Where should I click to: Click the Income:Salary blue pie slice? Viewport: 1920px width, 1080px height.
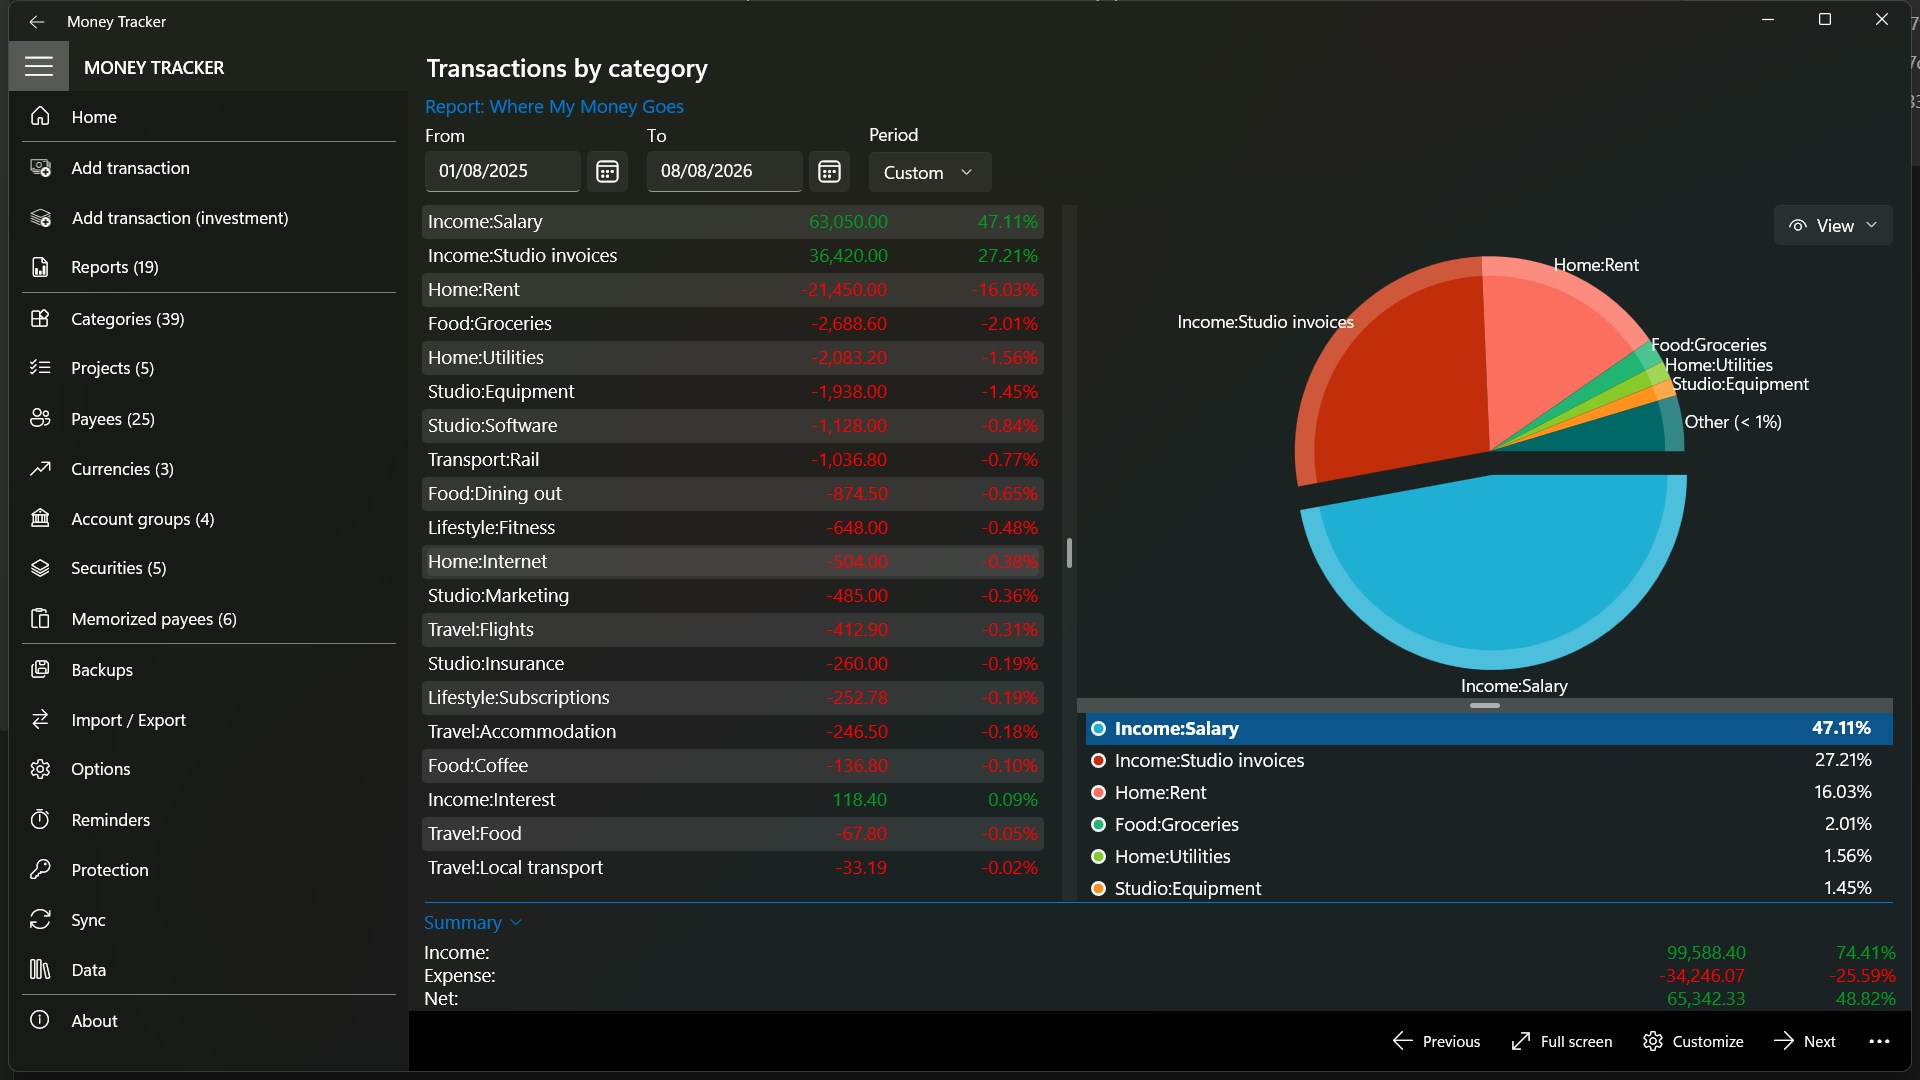1493,570
